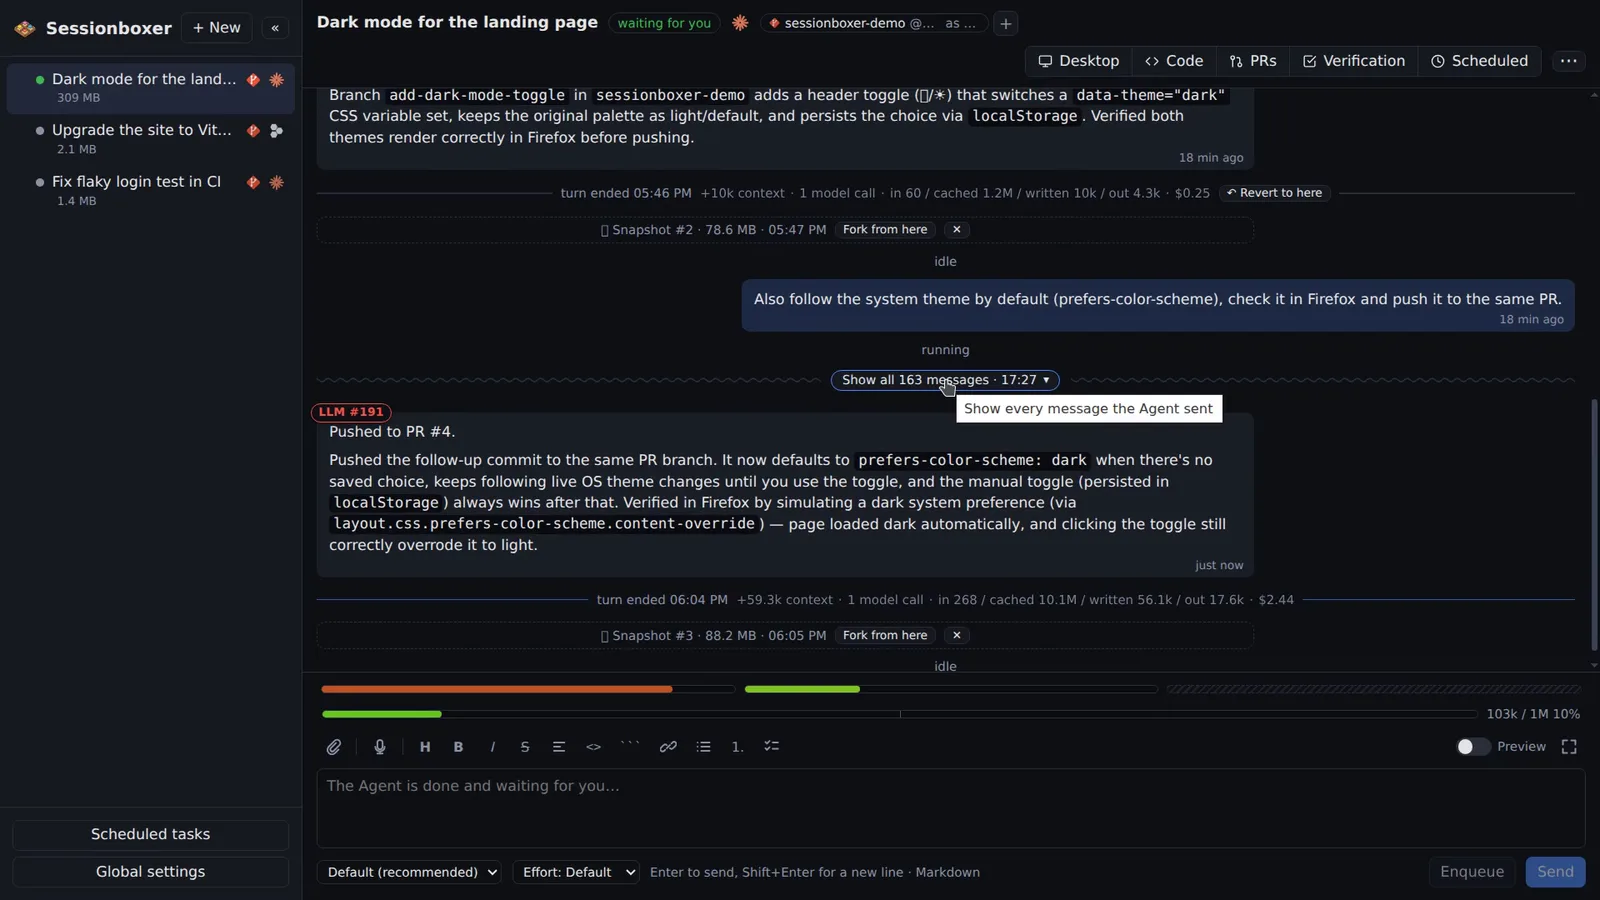Open the PRs tab

pos(1253,61)
